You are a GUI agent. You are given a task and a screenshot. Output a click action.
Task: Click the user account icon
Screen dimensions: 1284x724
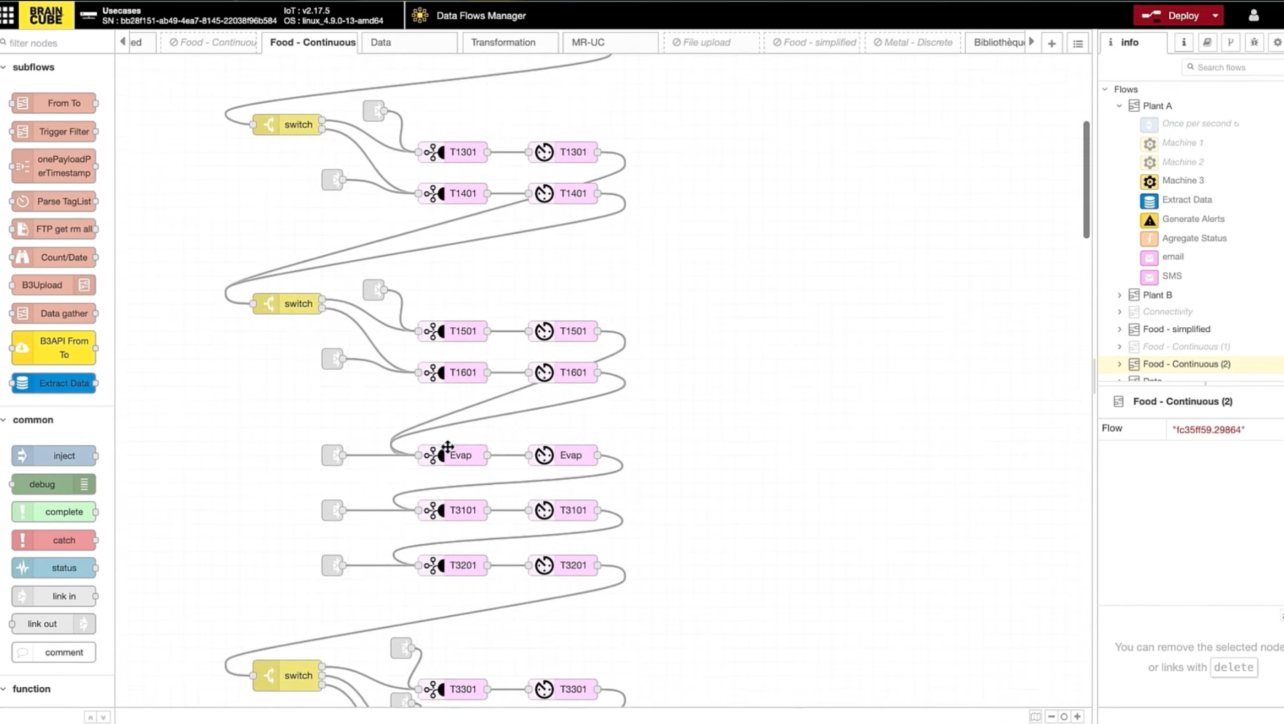pyautogui.click(x=1253, y=15)
